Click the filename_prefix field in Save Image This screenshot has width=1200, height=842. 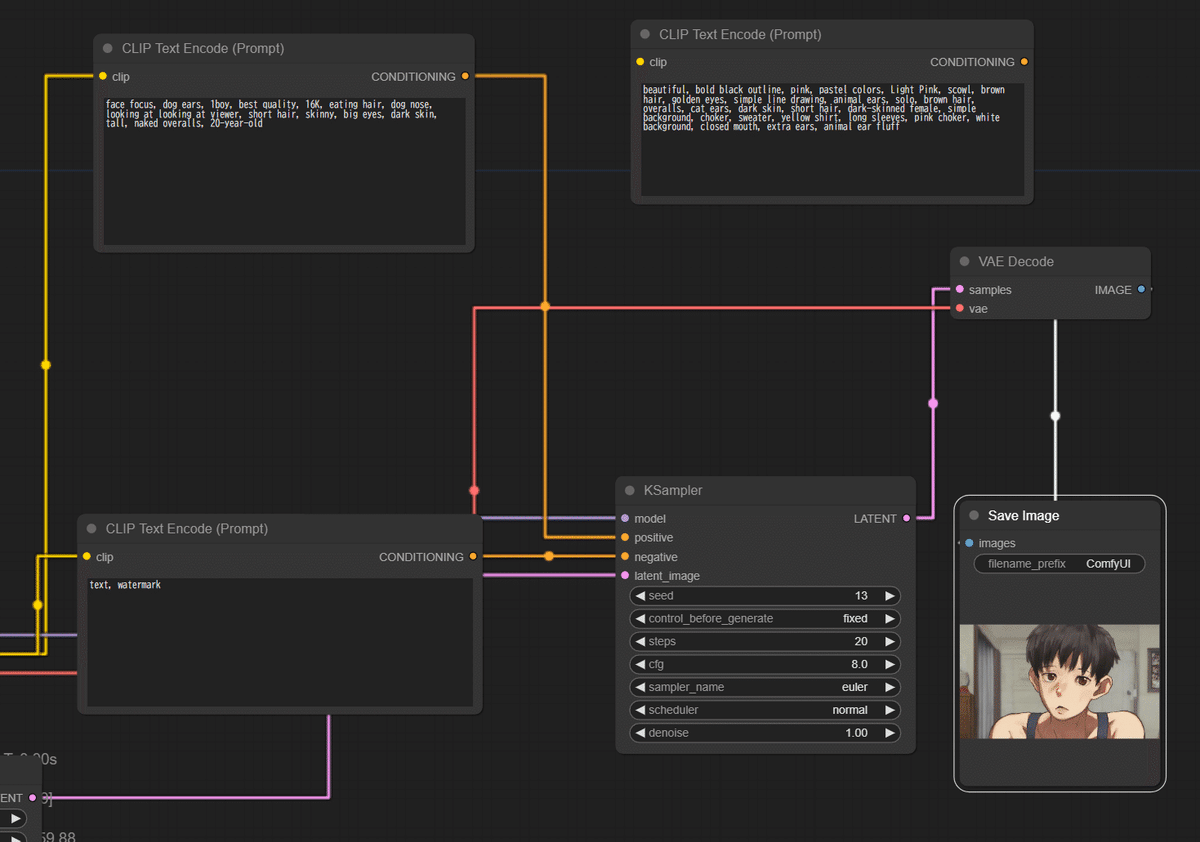click(1059, 564)
